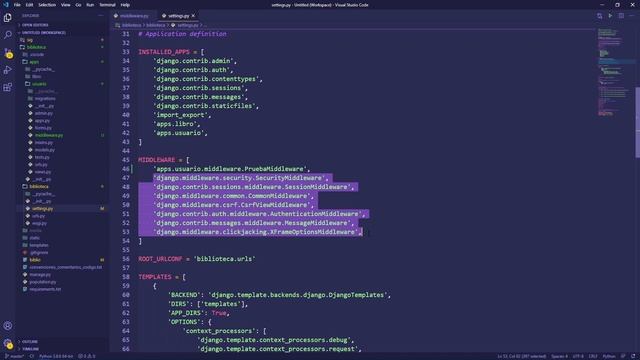Click line number 45 in the gutter
This screenshot has height=360, width=640.
point(125,160)
